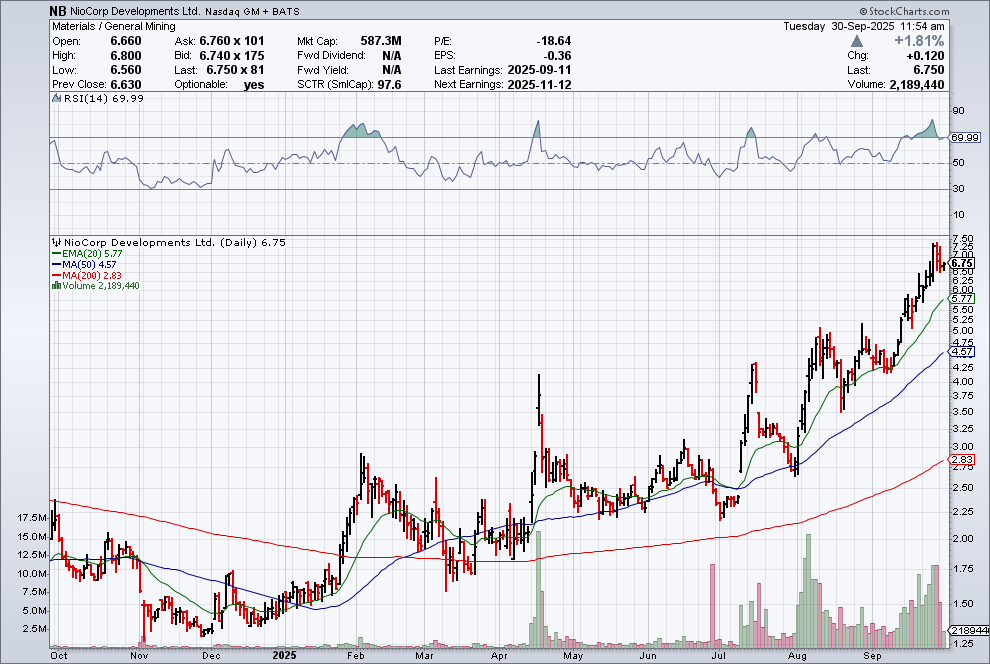This screenshot has height=664, width=990.
Task: Click the volume bars legend icon
Action: click(56, 286)
